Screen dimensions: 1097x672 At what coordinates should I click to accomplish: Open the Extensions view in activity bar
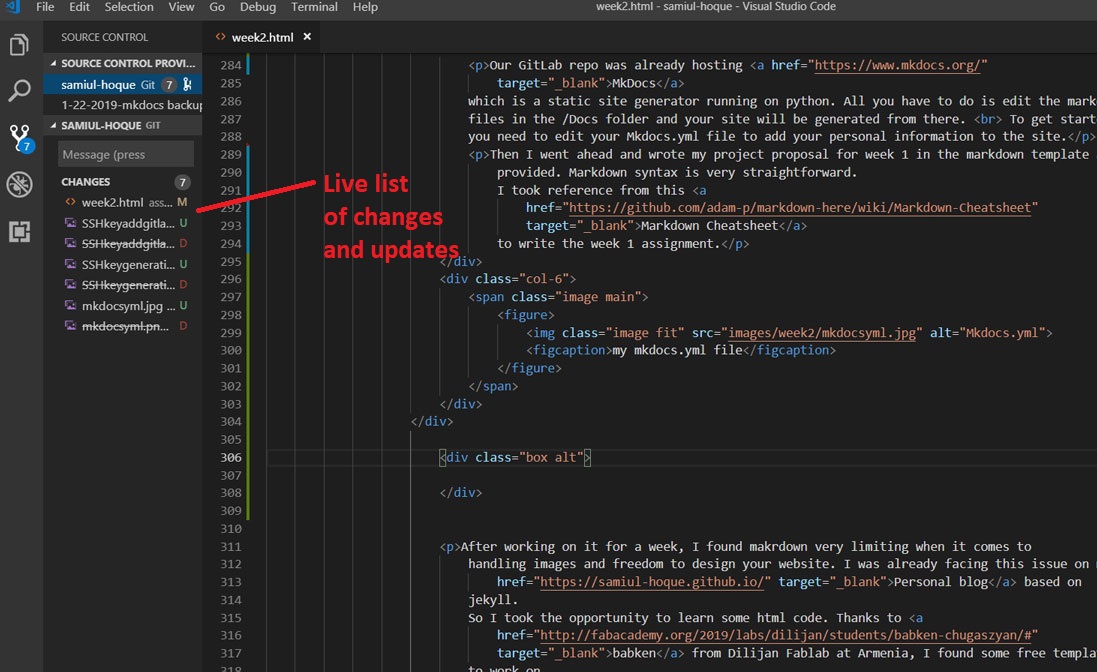[20, 231]
